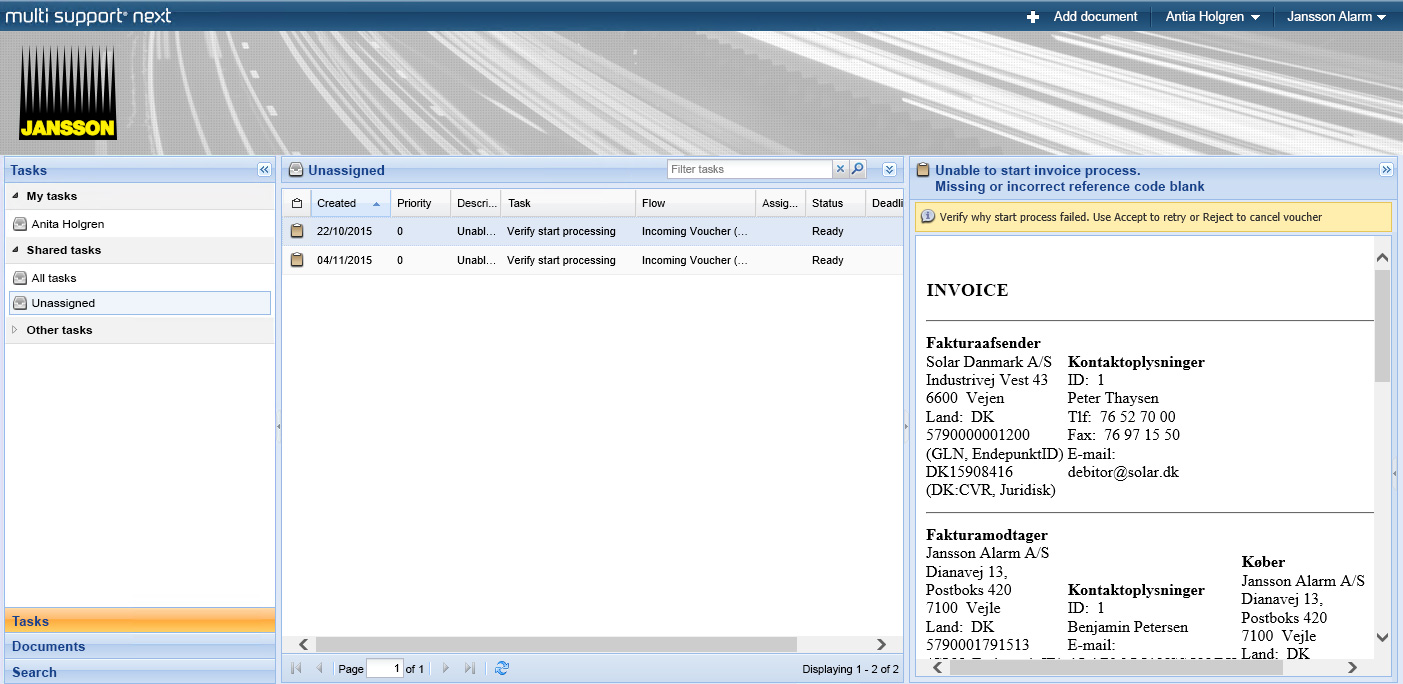1403x684 pixels.
Task: Click the Solar Danmark A/S sender name
Action: click(x=989, y=362)
